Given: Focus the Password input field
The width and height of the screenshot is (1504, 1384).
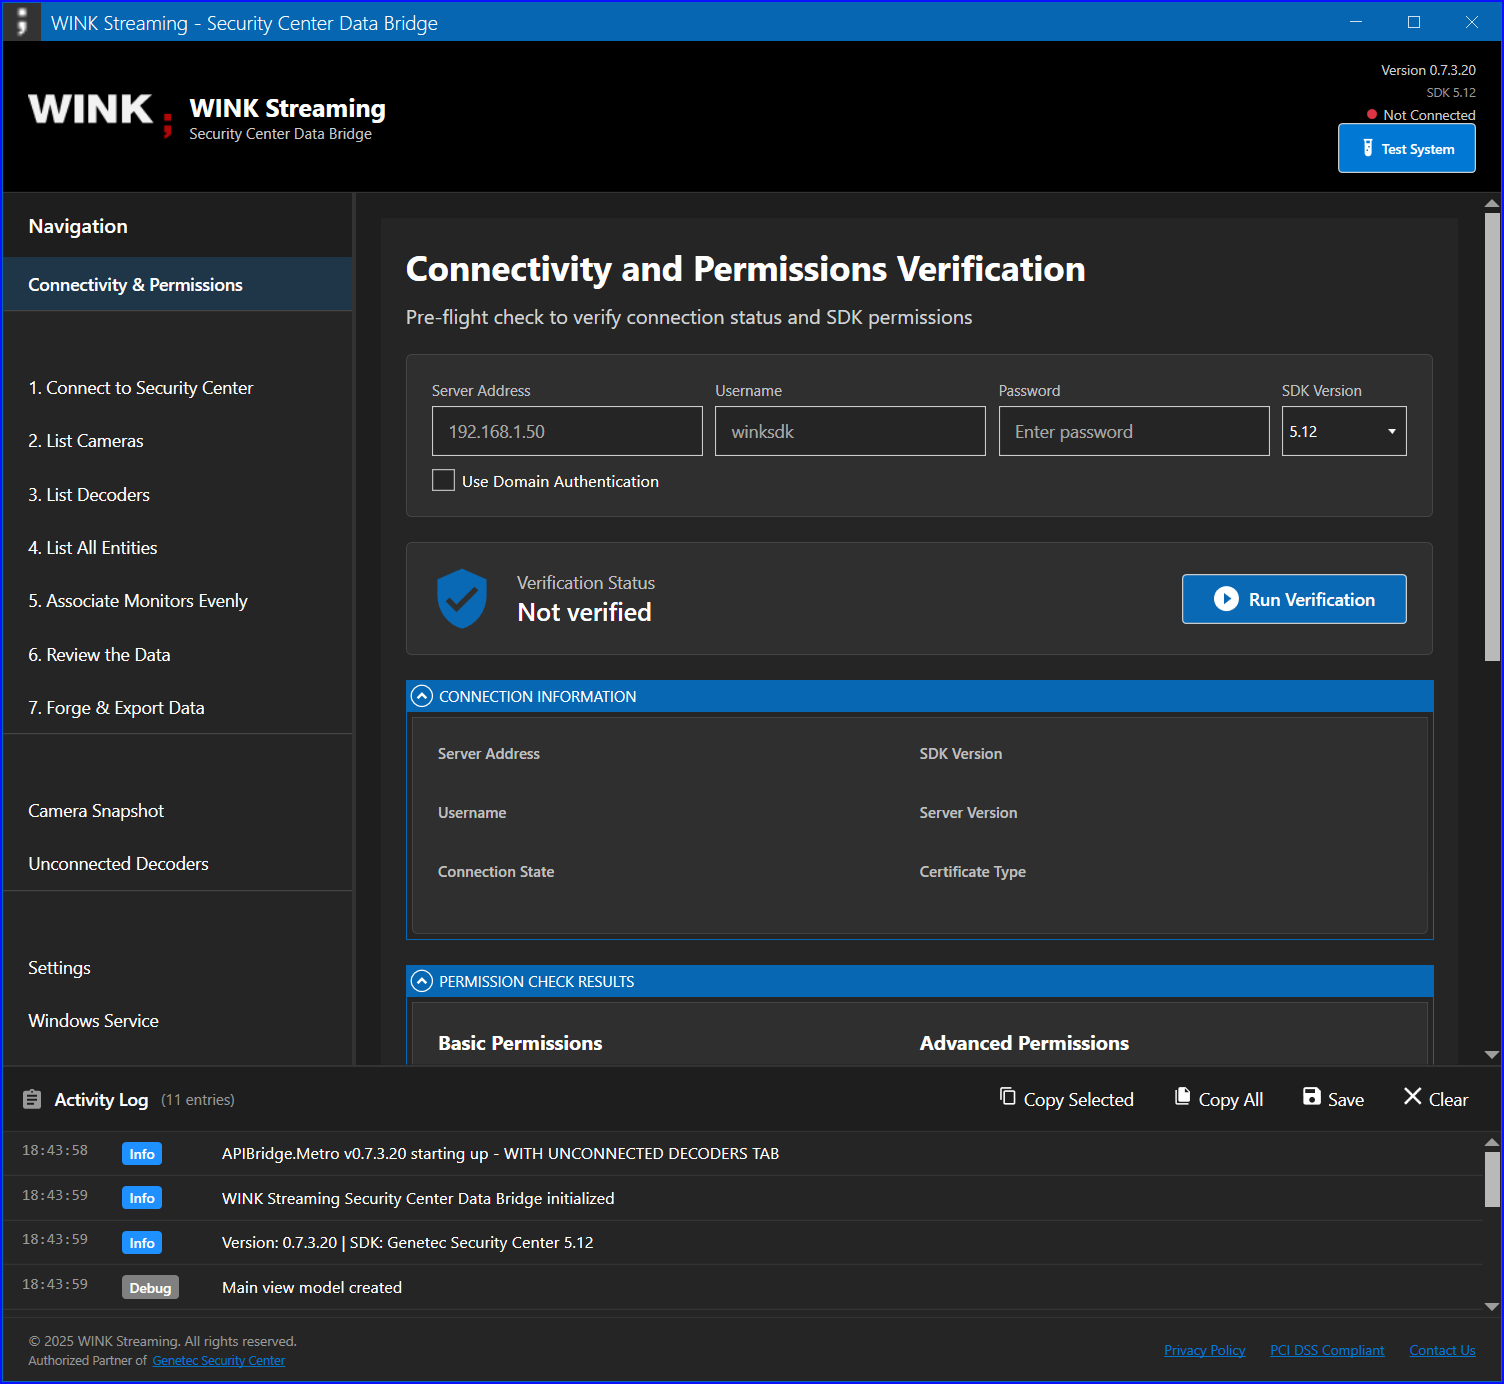Looking at the screenshot, I should pyautogui.click(x=1134, y=431).
